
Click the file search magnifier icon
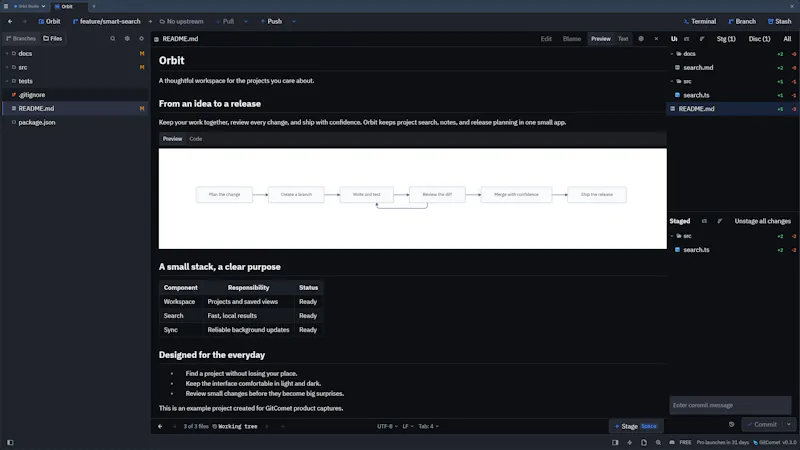click(x=113, y=38)
